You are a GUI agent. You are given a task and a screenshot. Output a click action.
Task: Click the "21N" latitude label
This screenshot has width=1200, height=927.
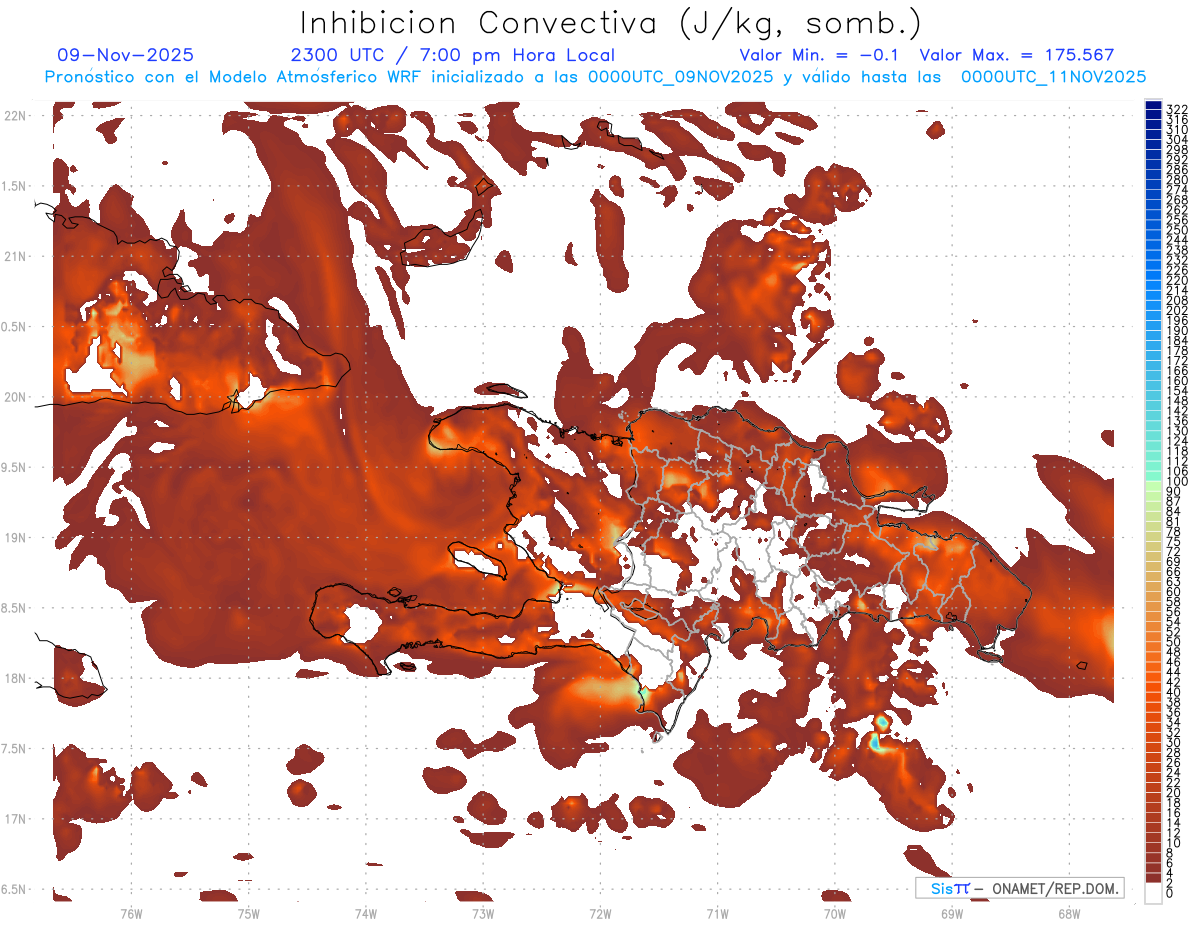tap(16, 257)
